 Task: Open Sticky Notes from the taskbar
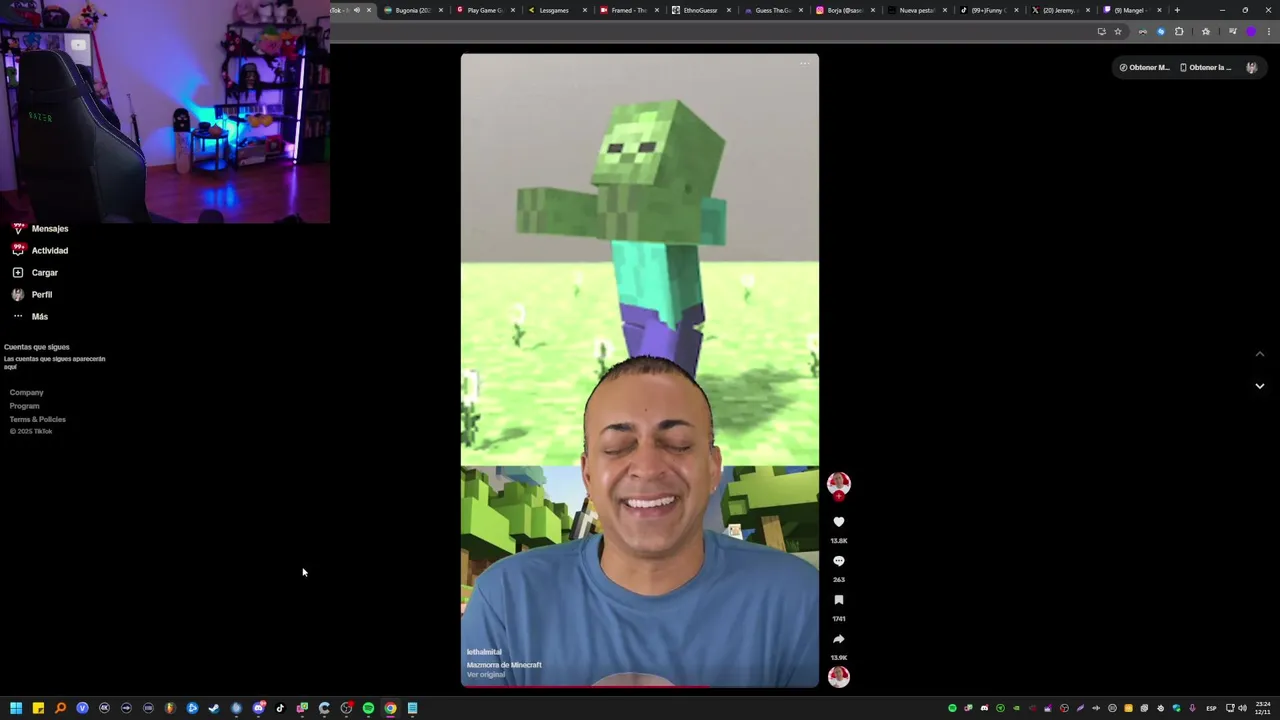38,708
